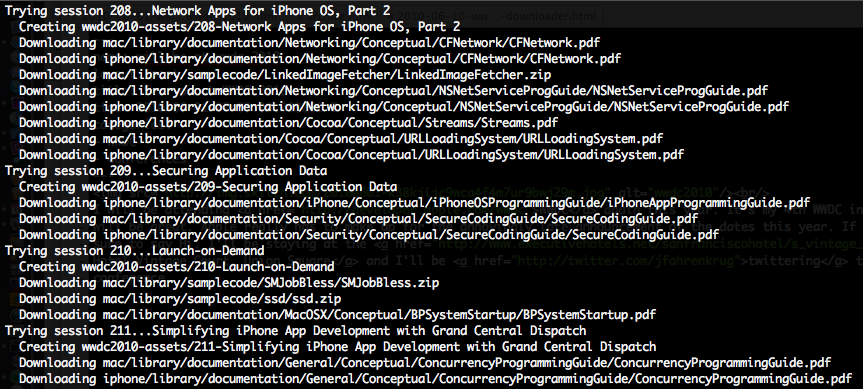The height and width of the screenshot is (389, 863).
Task: Click the ssd.zip download line
Action: pos(180,299)
